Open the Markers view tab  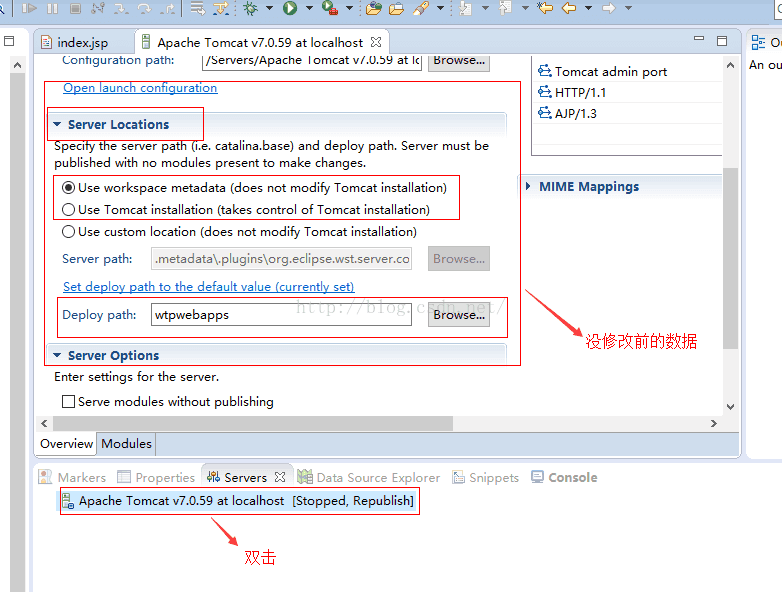[x=72, y=477]
